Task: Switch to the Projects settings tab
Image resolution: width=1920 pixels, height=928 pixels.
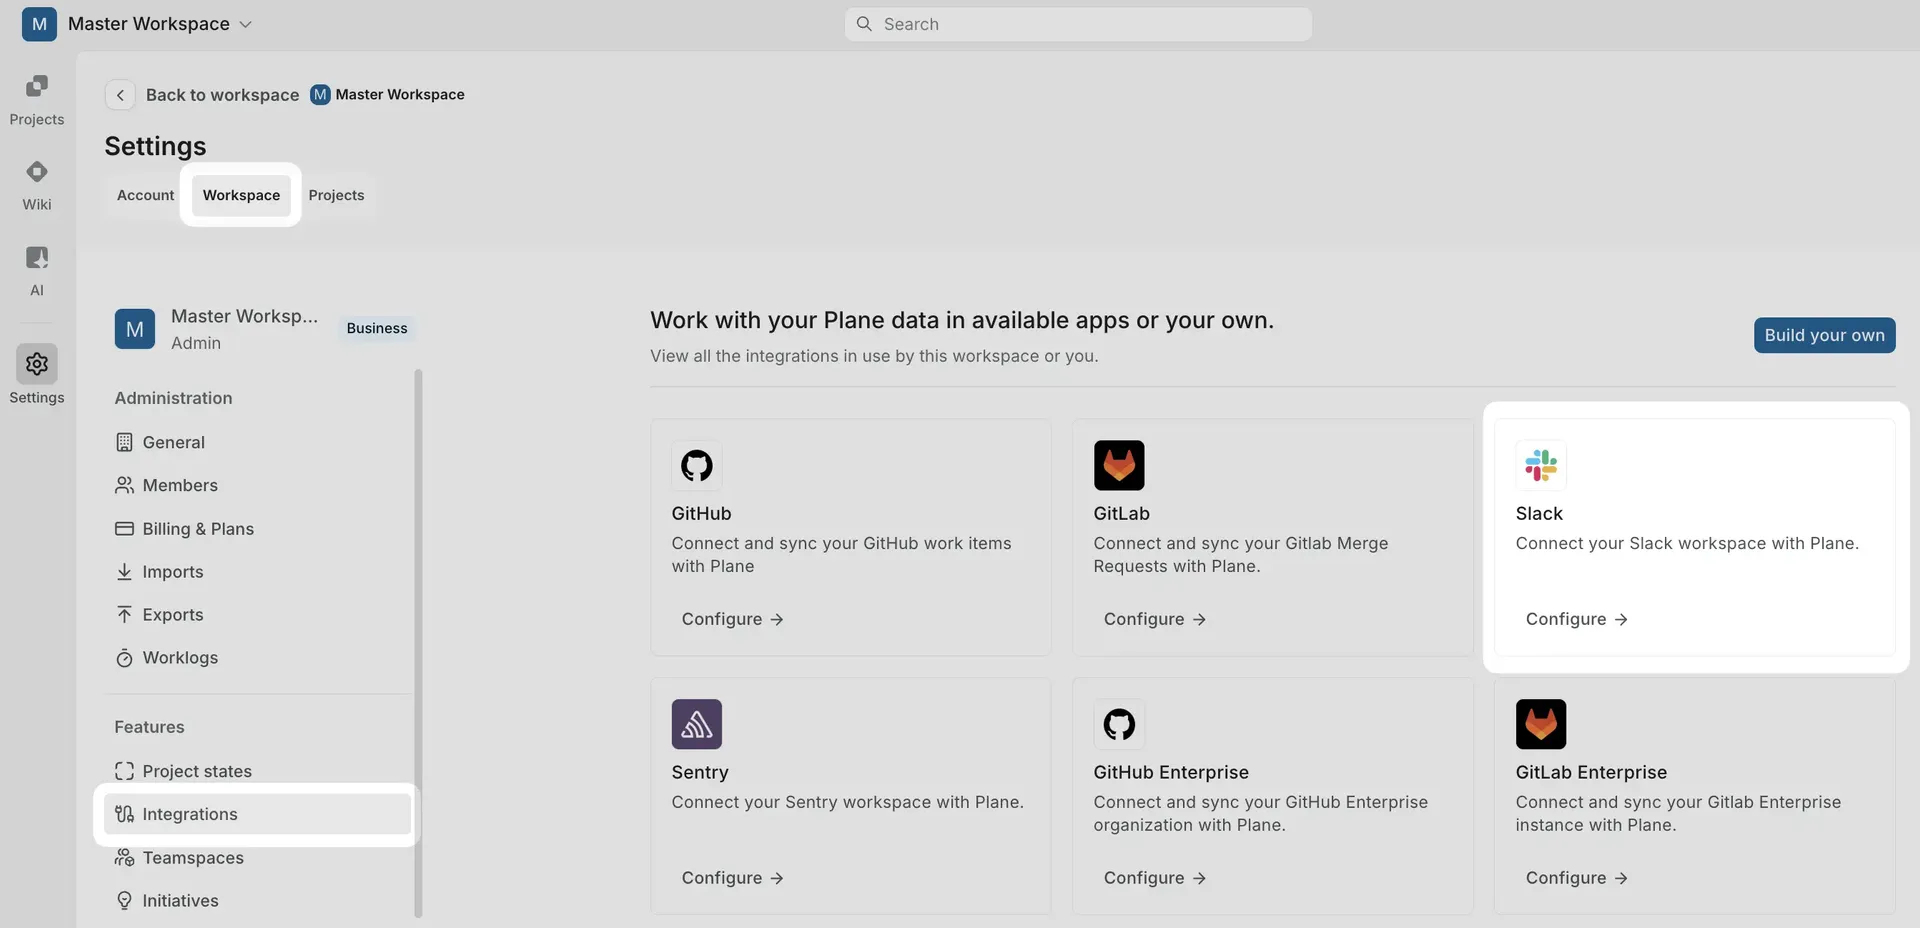Action: point(336,195)
